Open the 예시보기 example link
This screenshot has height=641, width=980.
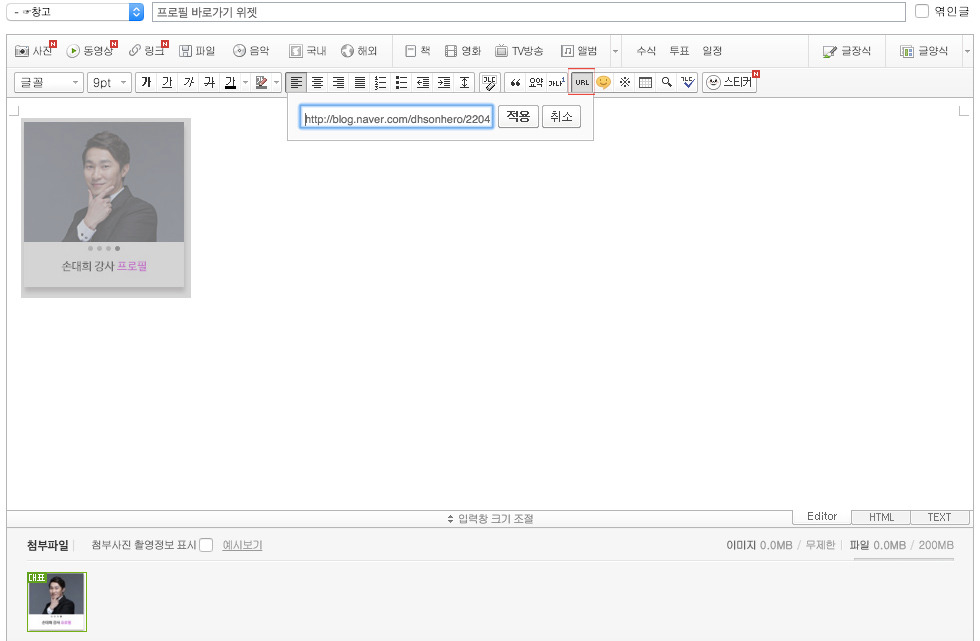[x=242, y=545]
